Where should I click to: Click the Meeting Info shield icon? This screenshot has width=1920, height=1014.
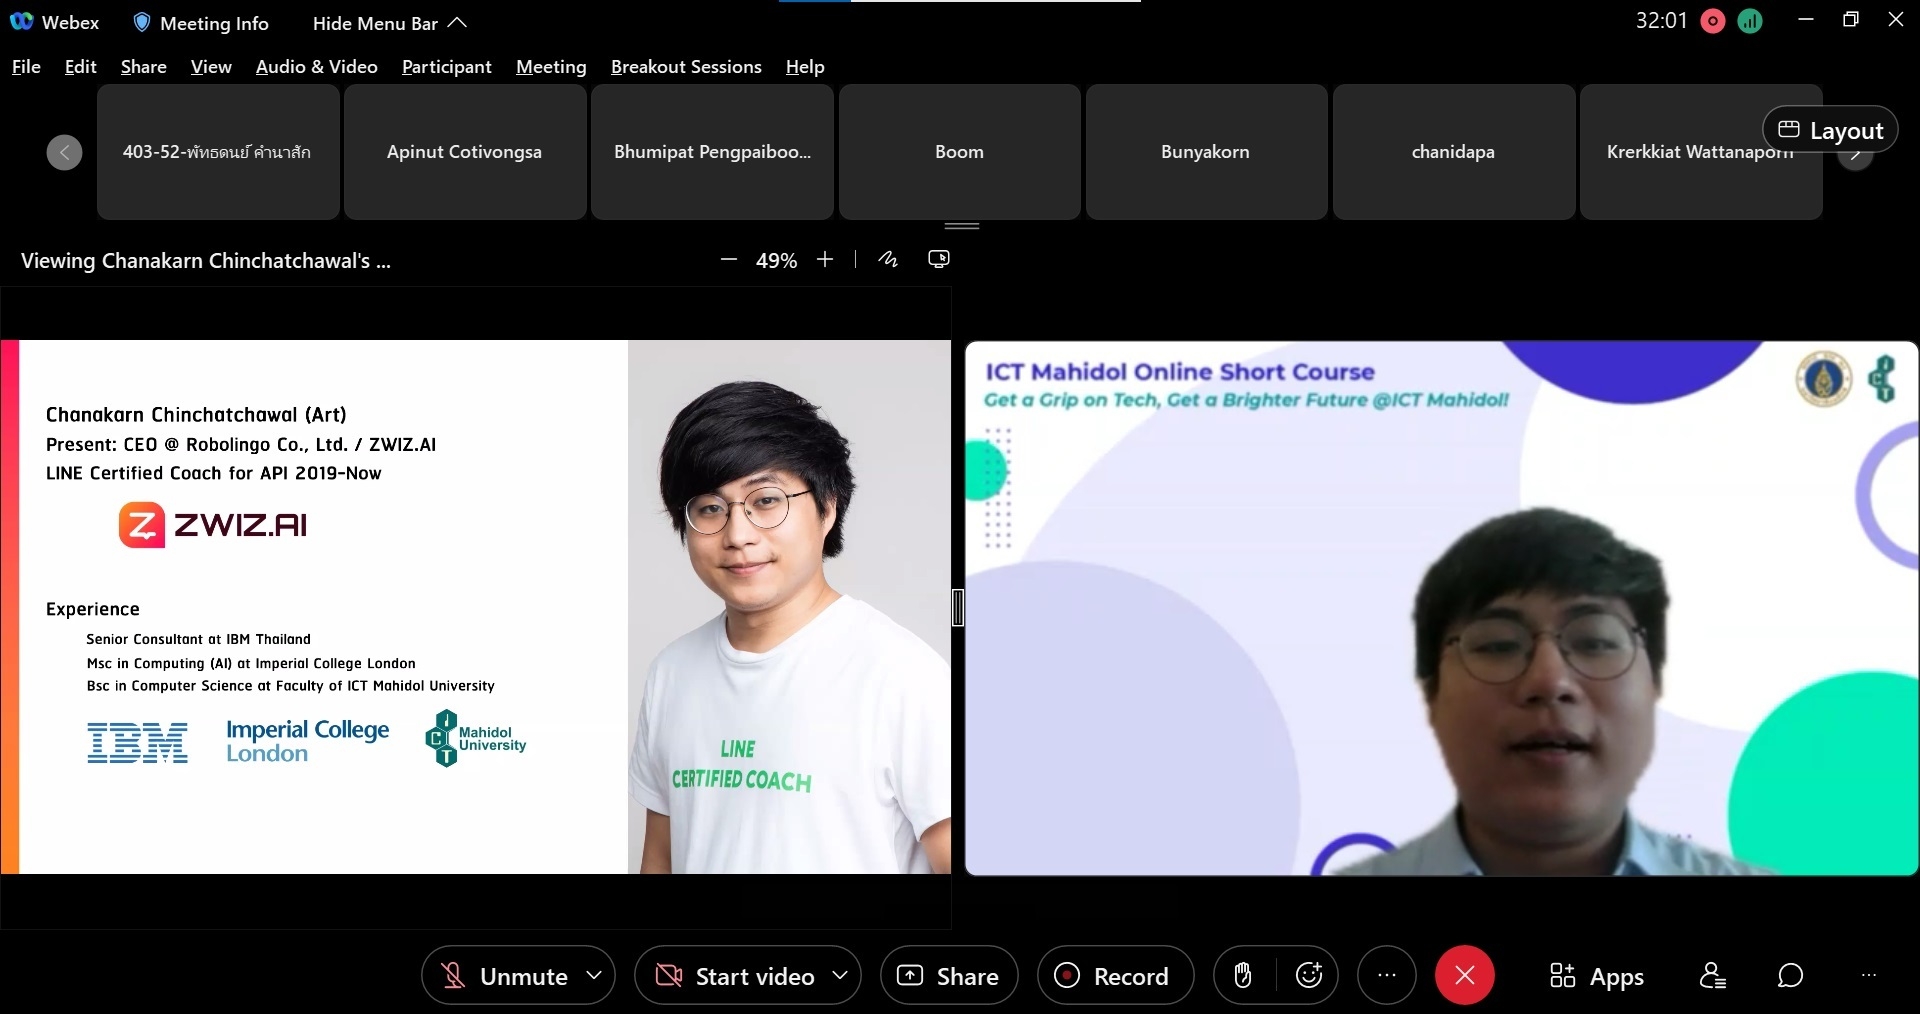(x=142, y=23)
